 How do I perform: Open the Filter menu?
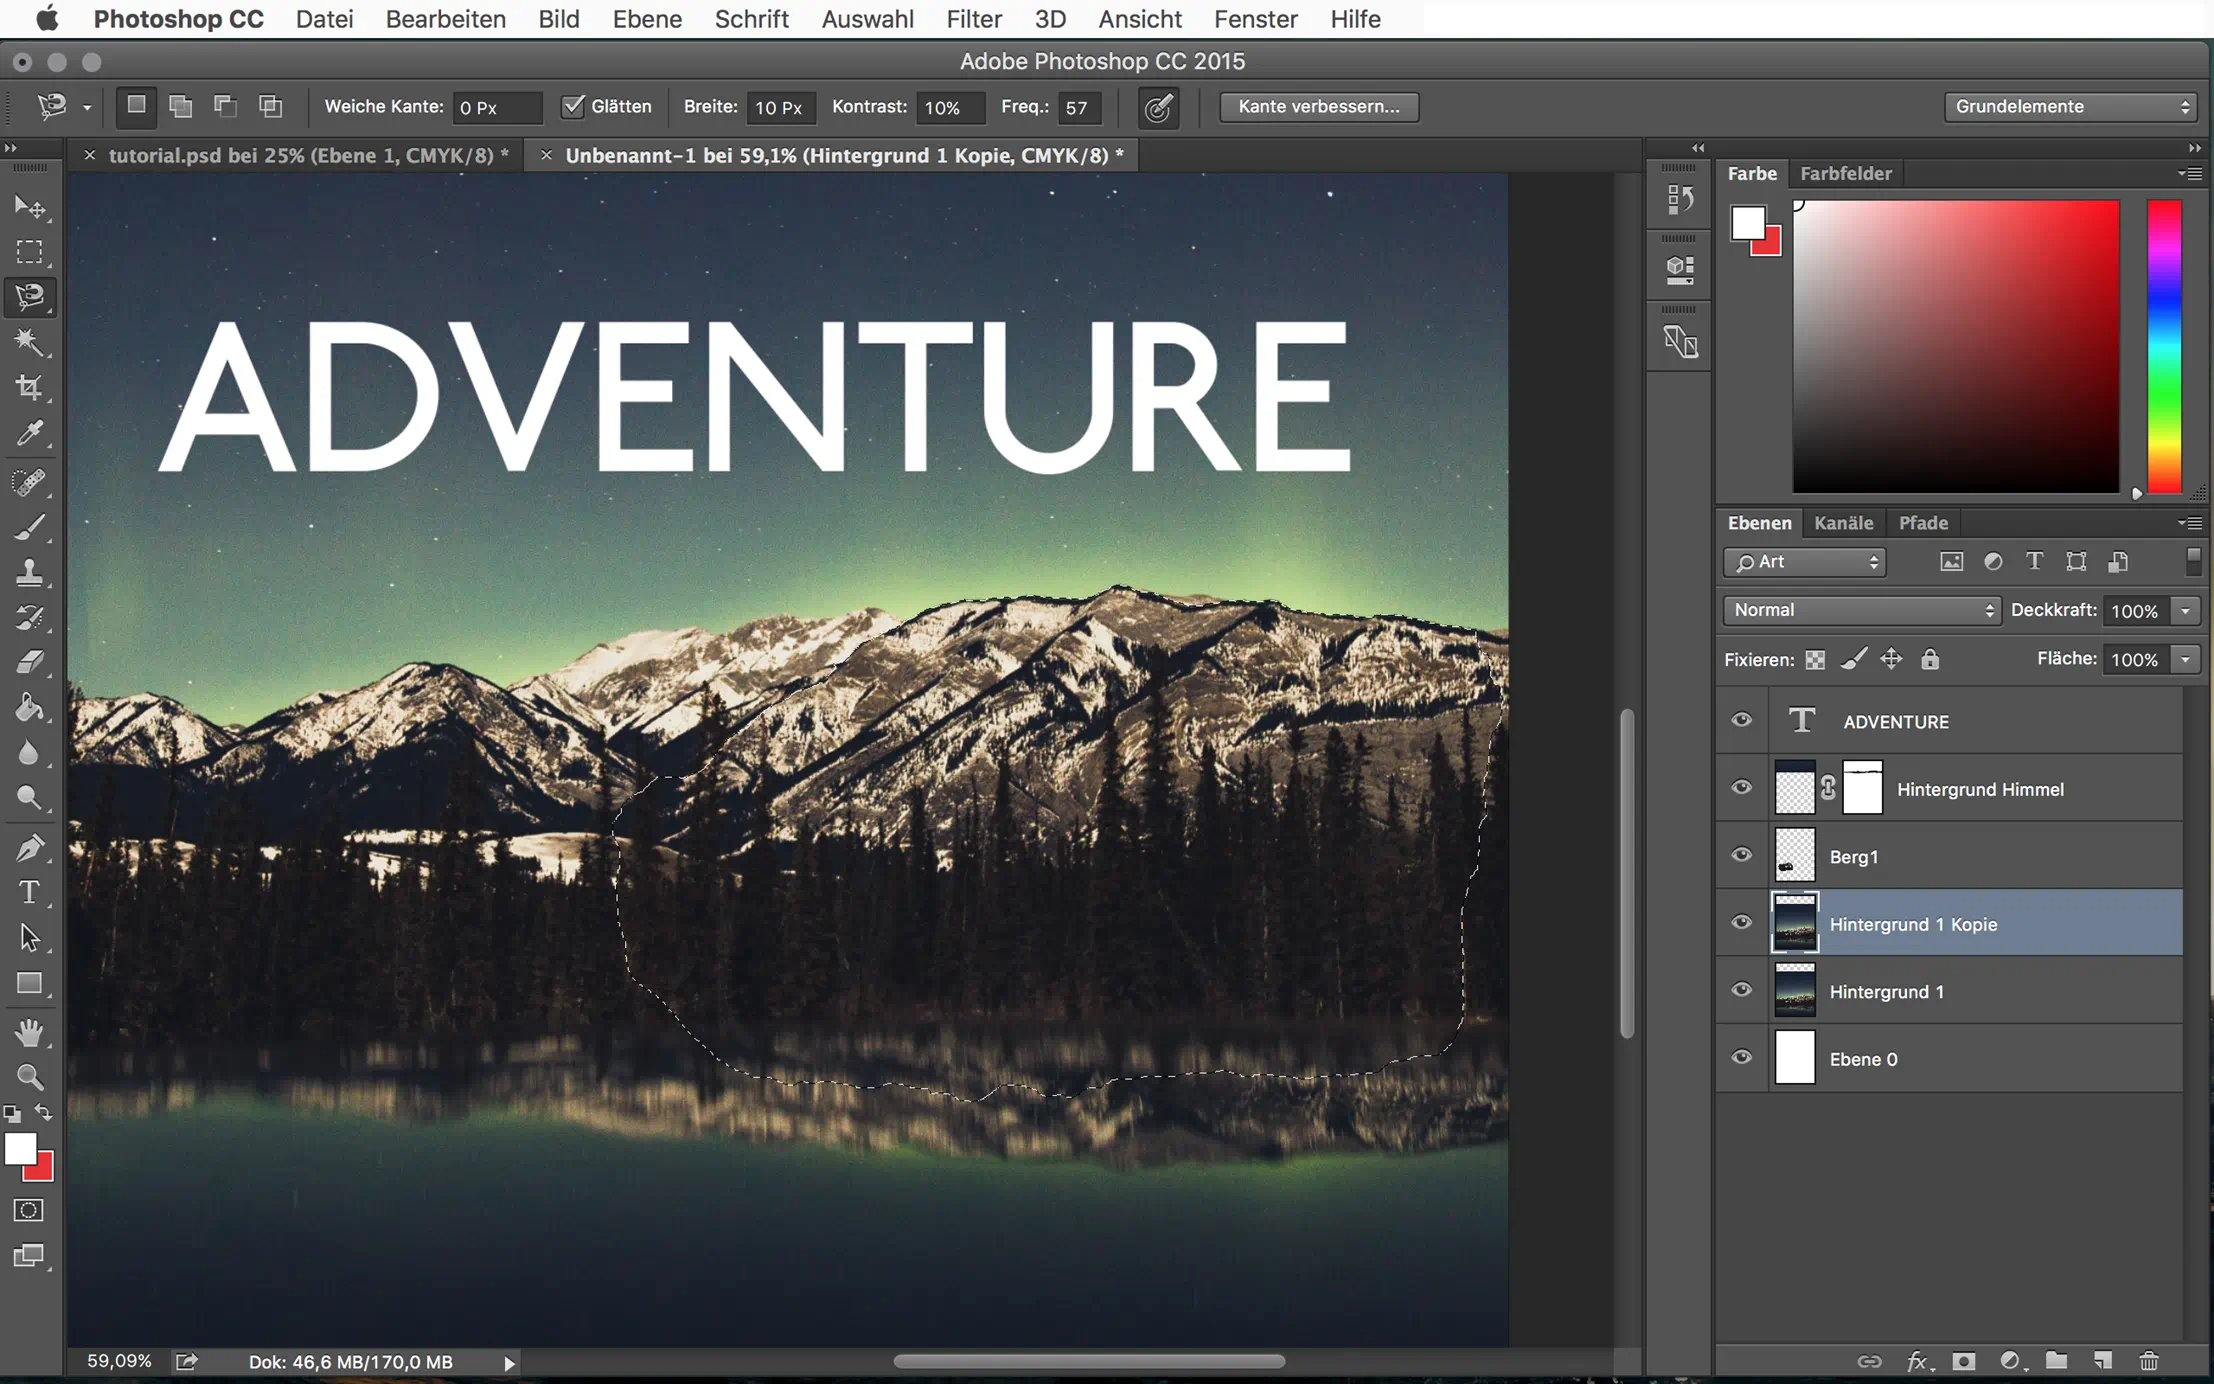[x=973, y=19]
